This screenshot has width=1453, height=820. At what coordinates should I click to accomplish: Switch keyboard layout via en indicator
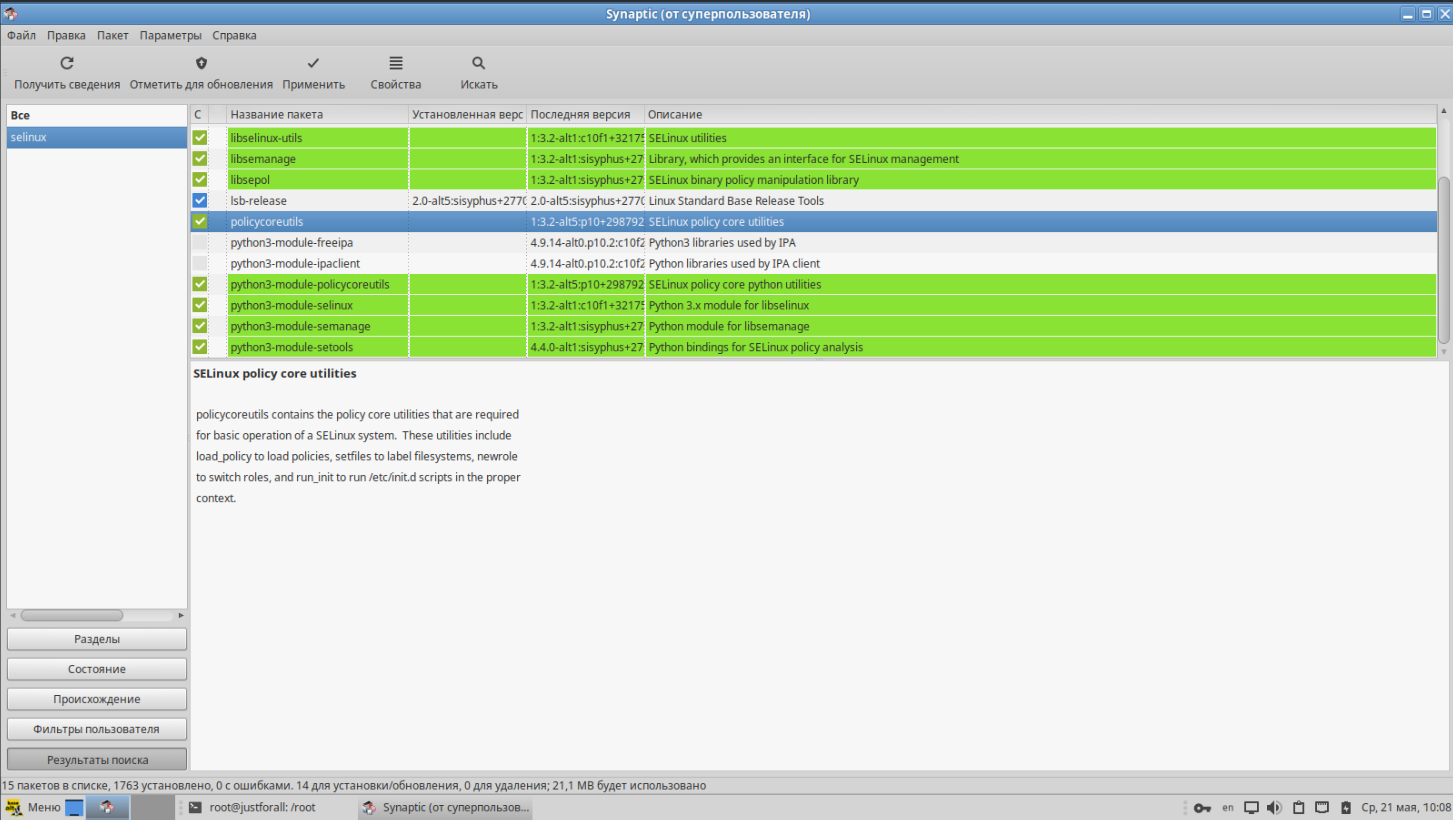pyautogui.click(x=1228, y=807)
